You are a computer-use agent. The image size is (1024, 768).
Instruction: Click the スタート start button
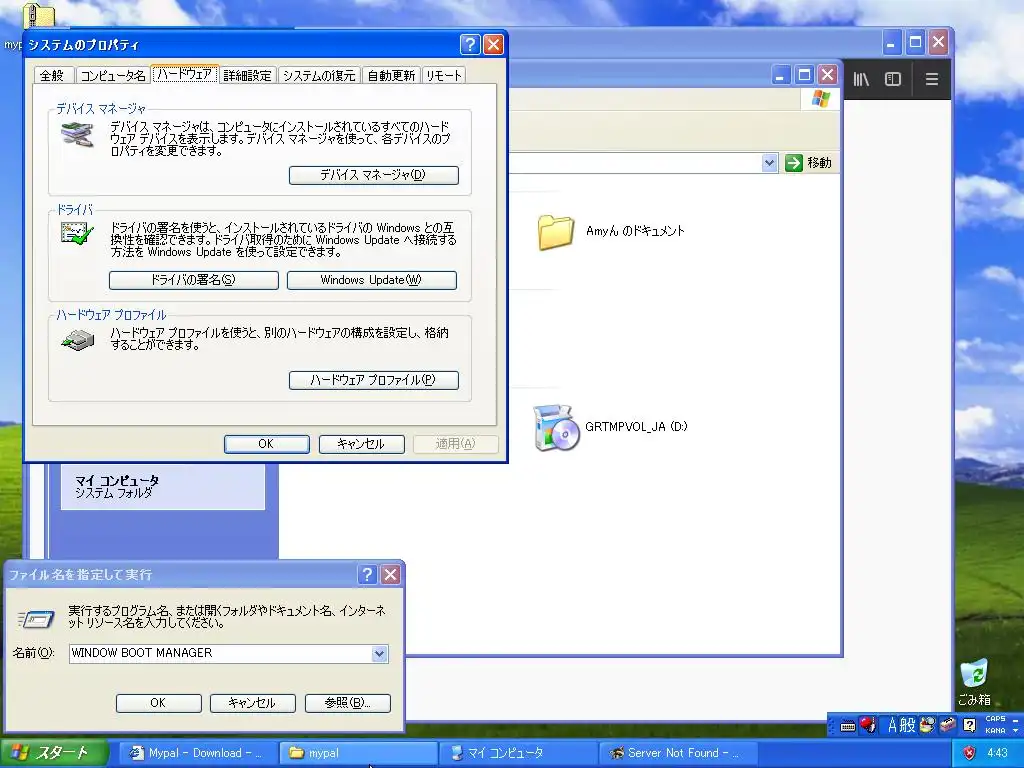[54, 753]
